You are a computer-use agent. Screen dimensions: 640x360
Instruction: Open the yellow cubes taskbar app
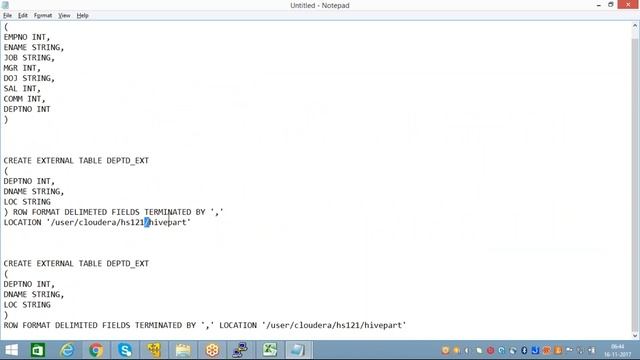(154, 350)
